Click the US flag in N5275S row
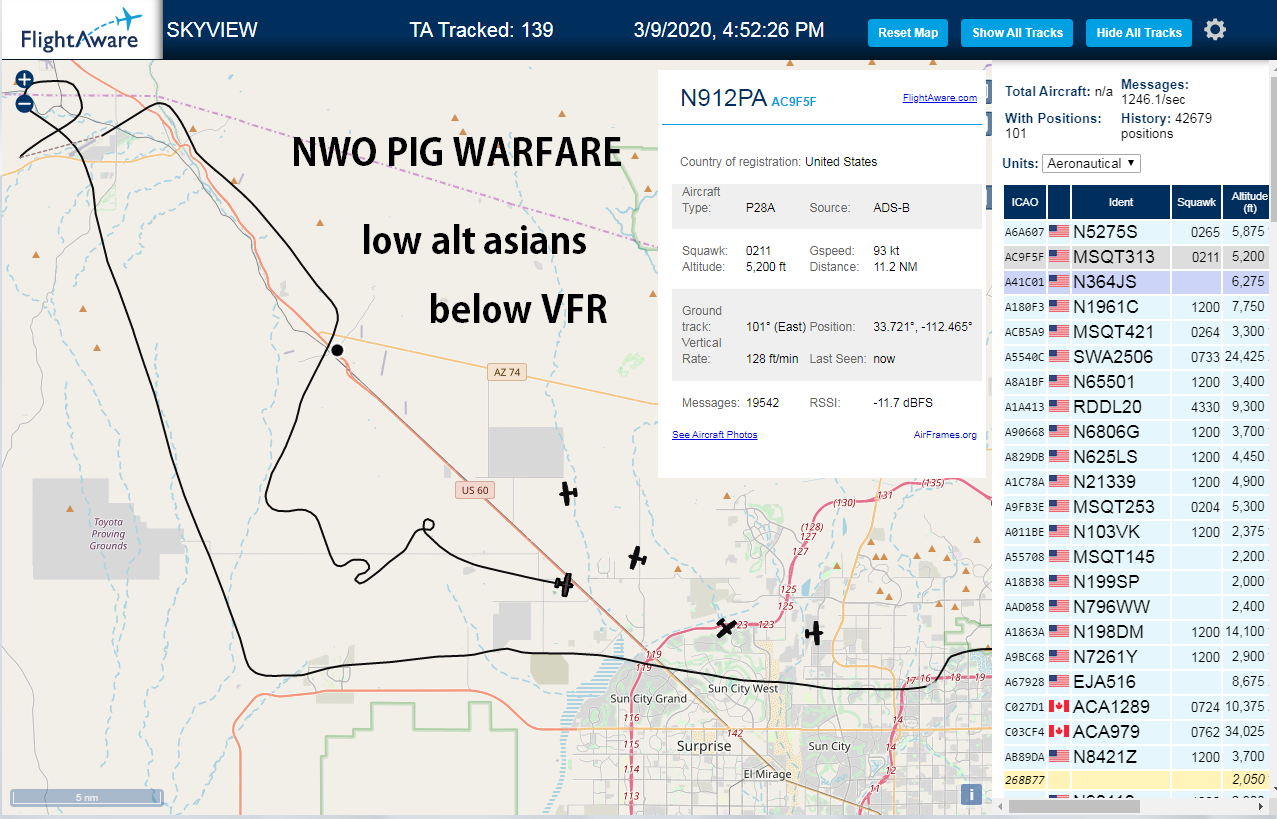This screenshot has width=1277, height=819. coord(1059,231)
